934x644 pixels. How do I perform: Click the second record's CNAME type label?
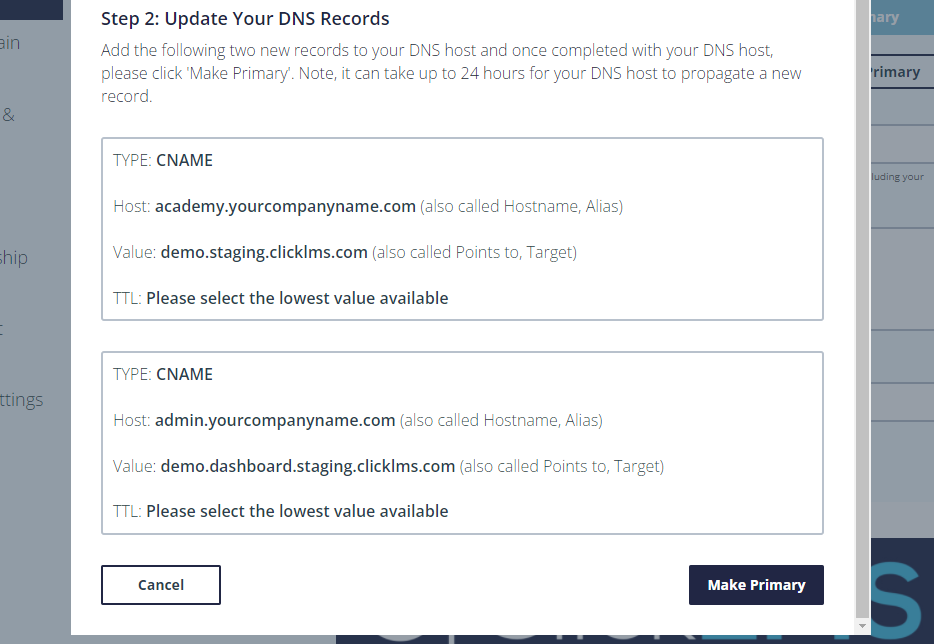click(184, 374)
